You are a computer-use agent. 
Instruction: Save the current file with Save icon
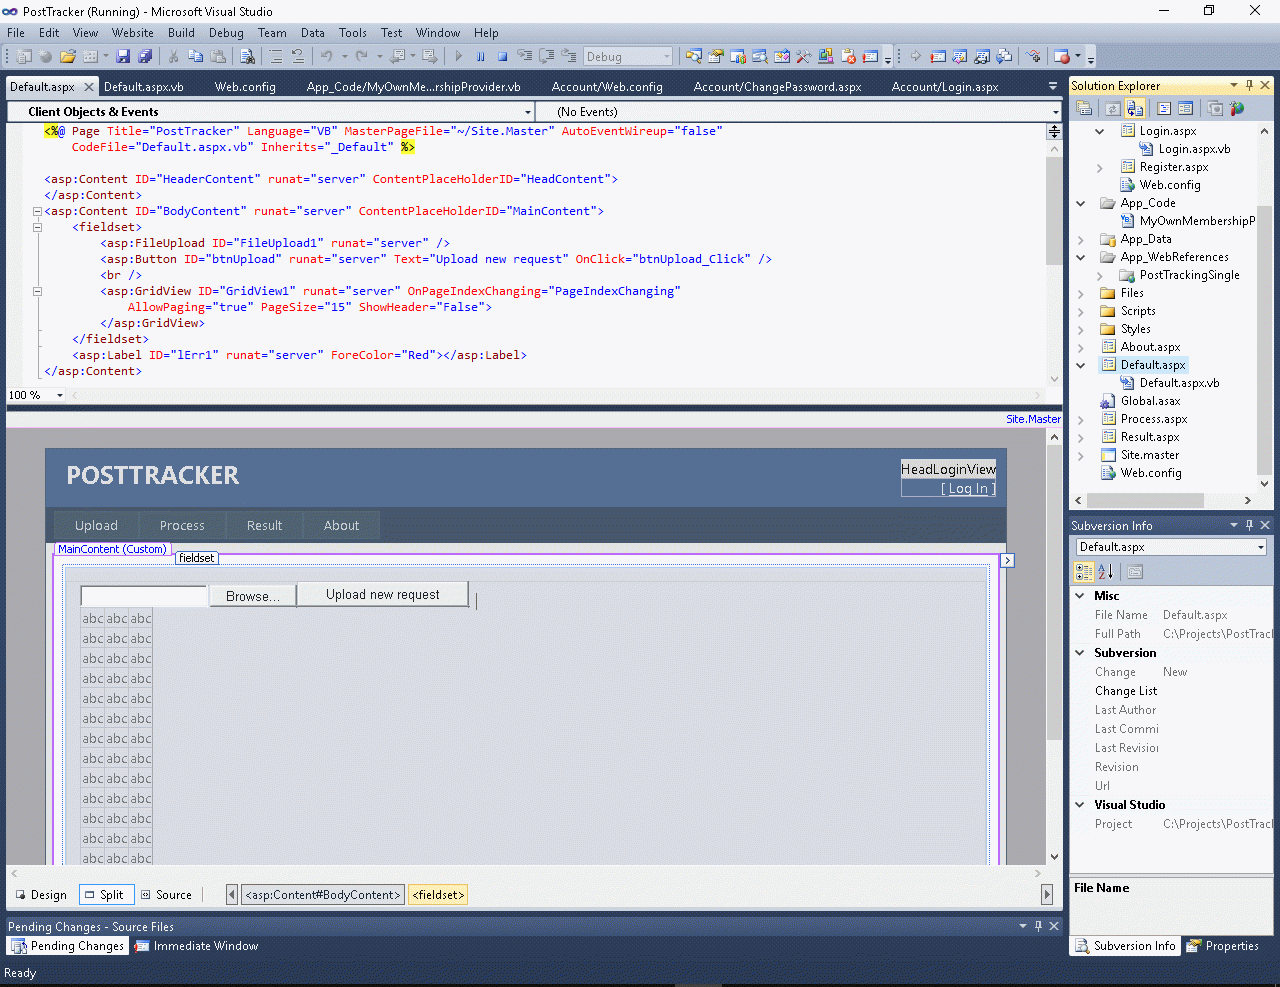tap(123, 57)
